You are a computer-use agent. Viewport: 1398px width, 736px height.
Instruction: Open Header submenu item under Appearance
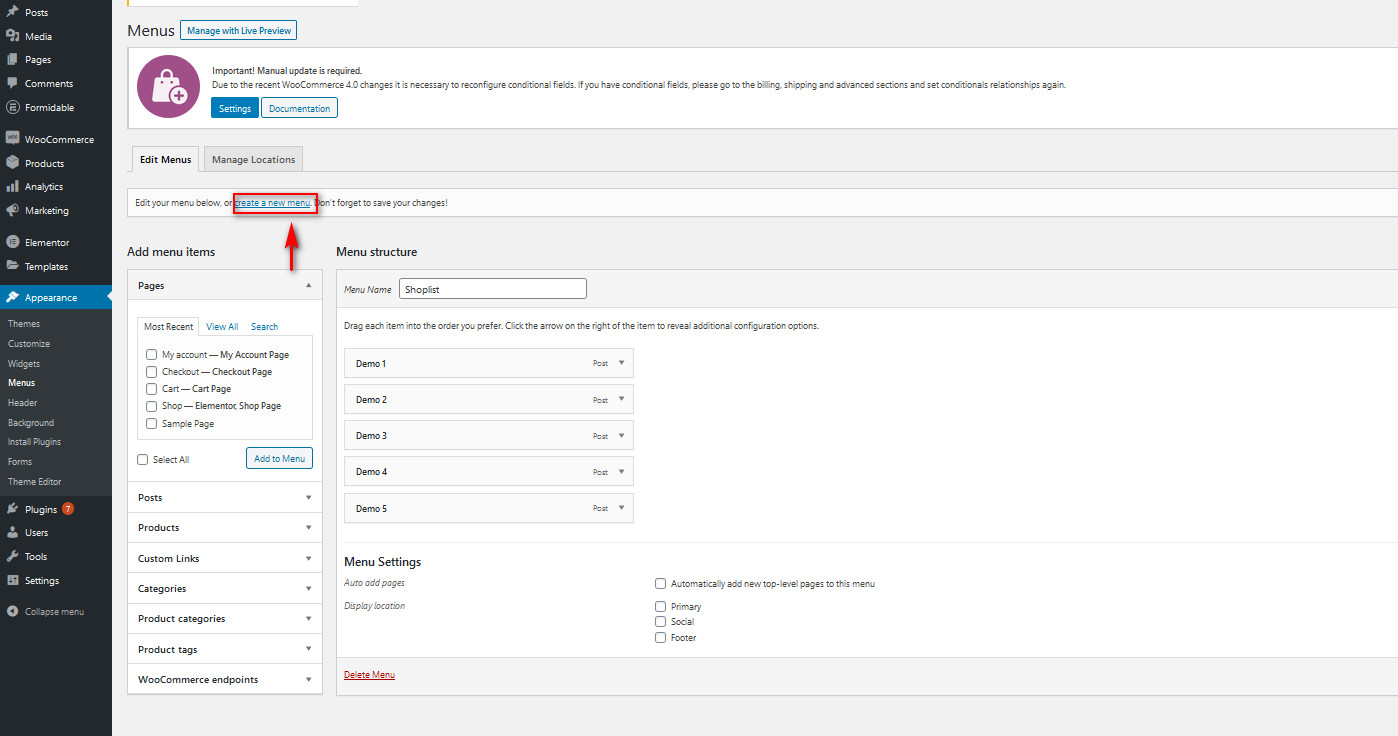pos(23,403)
